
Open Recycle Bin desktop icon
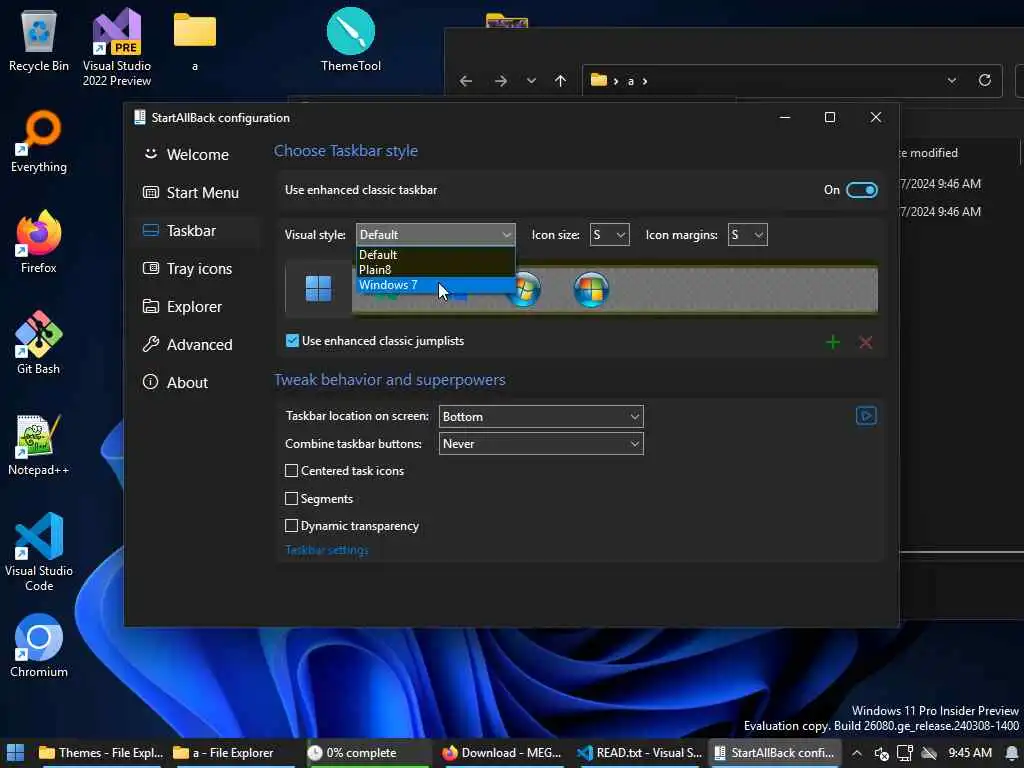39,40
